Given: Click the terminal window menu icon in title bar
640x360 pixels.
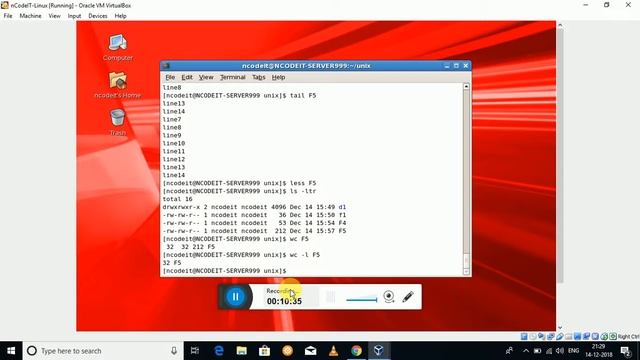Looking at the screenshot, I should [x=166, y=66].
